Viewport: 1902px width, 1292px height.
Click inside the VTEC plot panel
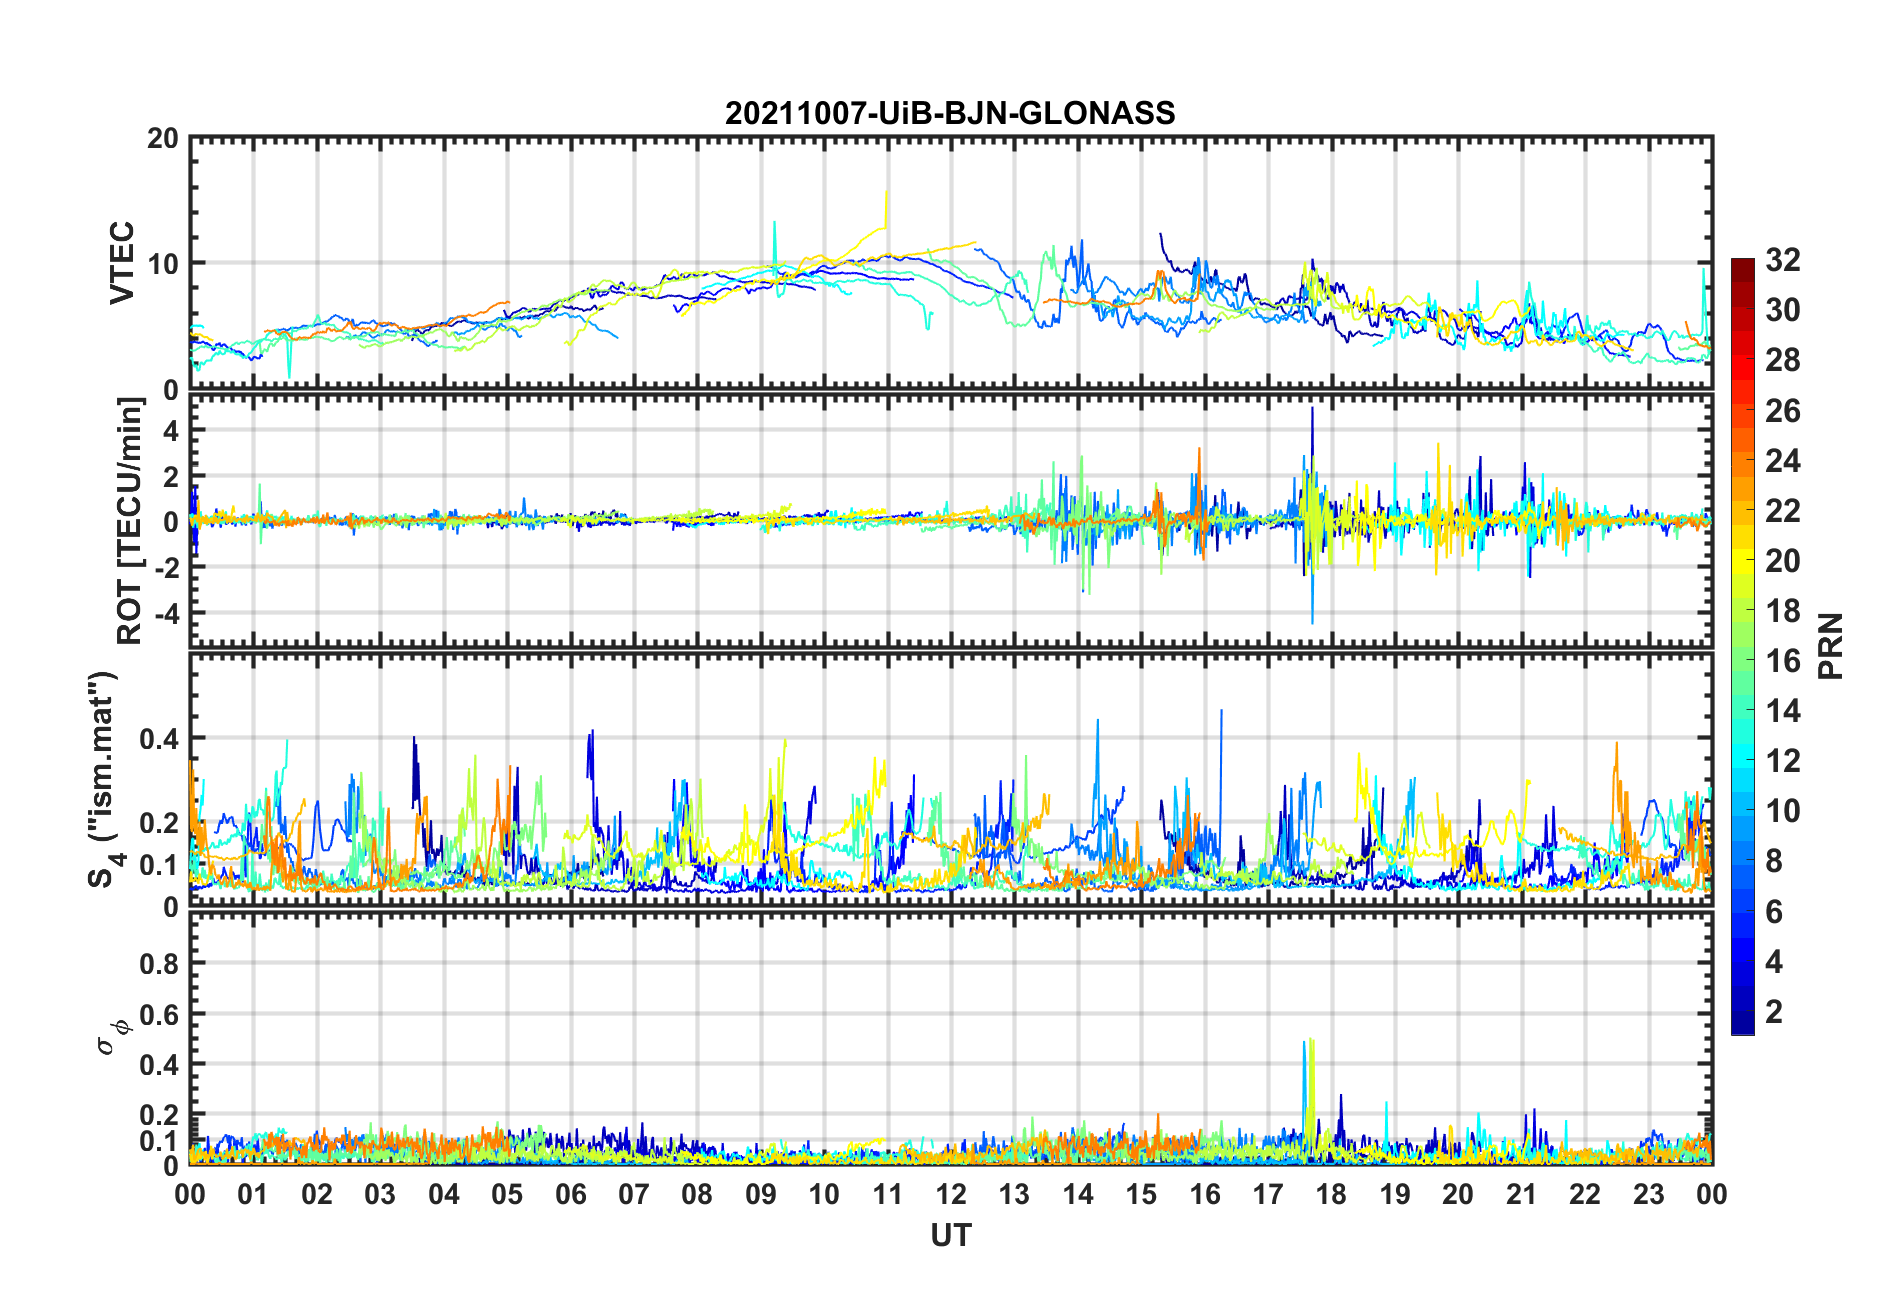[951, 264]
